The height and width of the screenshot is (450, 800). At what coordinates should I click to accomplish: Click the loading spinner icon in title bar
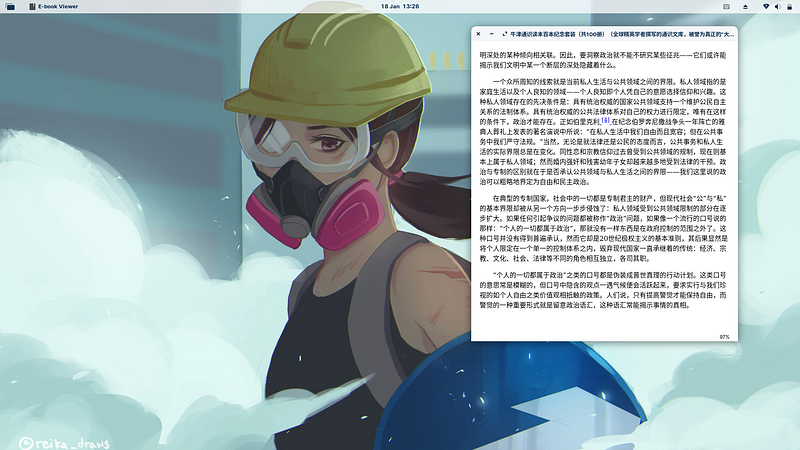coord(505,34)
